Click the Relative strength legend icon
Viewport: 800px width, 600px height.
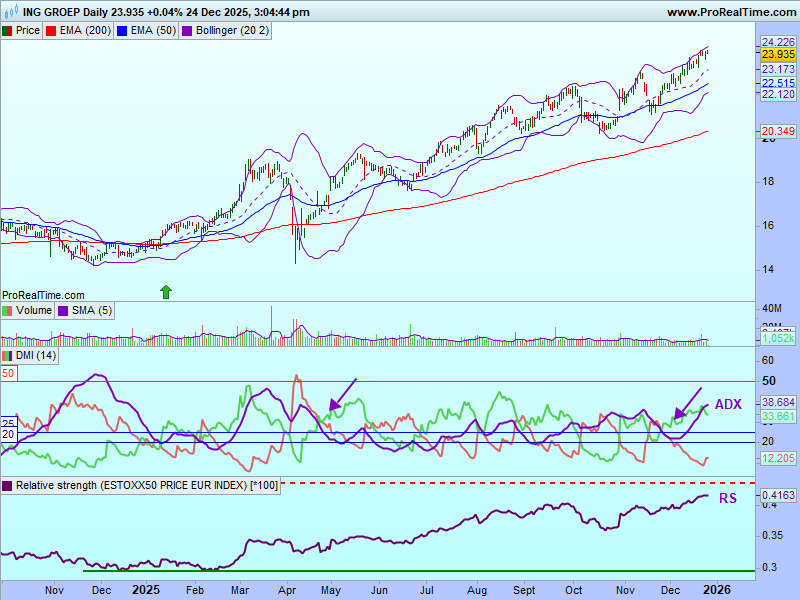click(x=8, y=485)
